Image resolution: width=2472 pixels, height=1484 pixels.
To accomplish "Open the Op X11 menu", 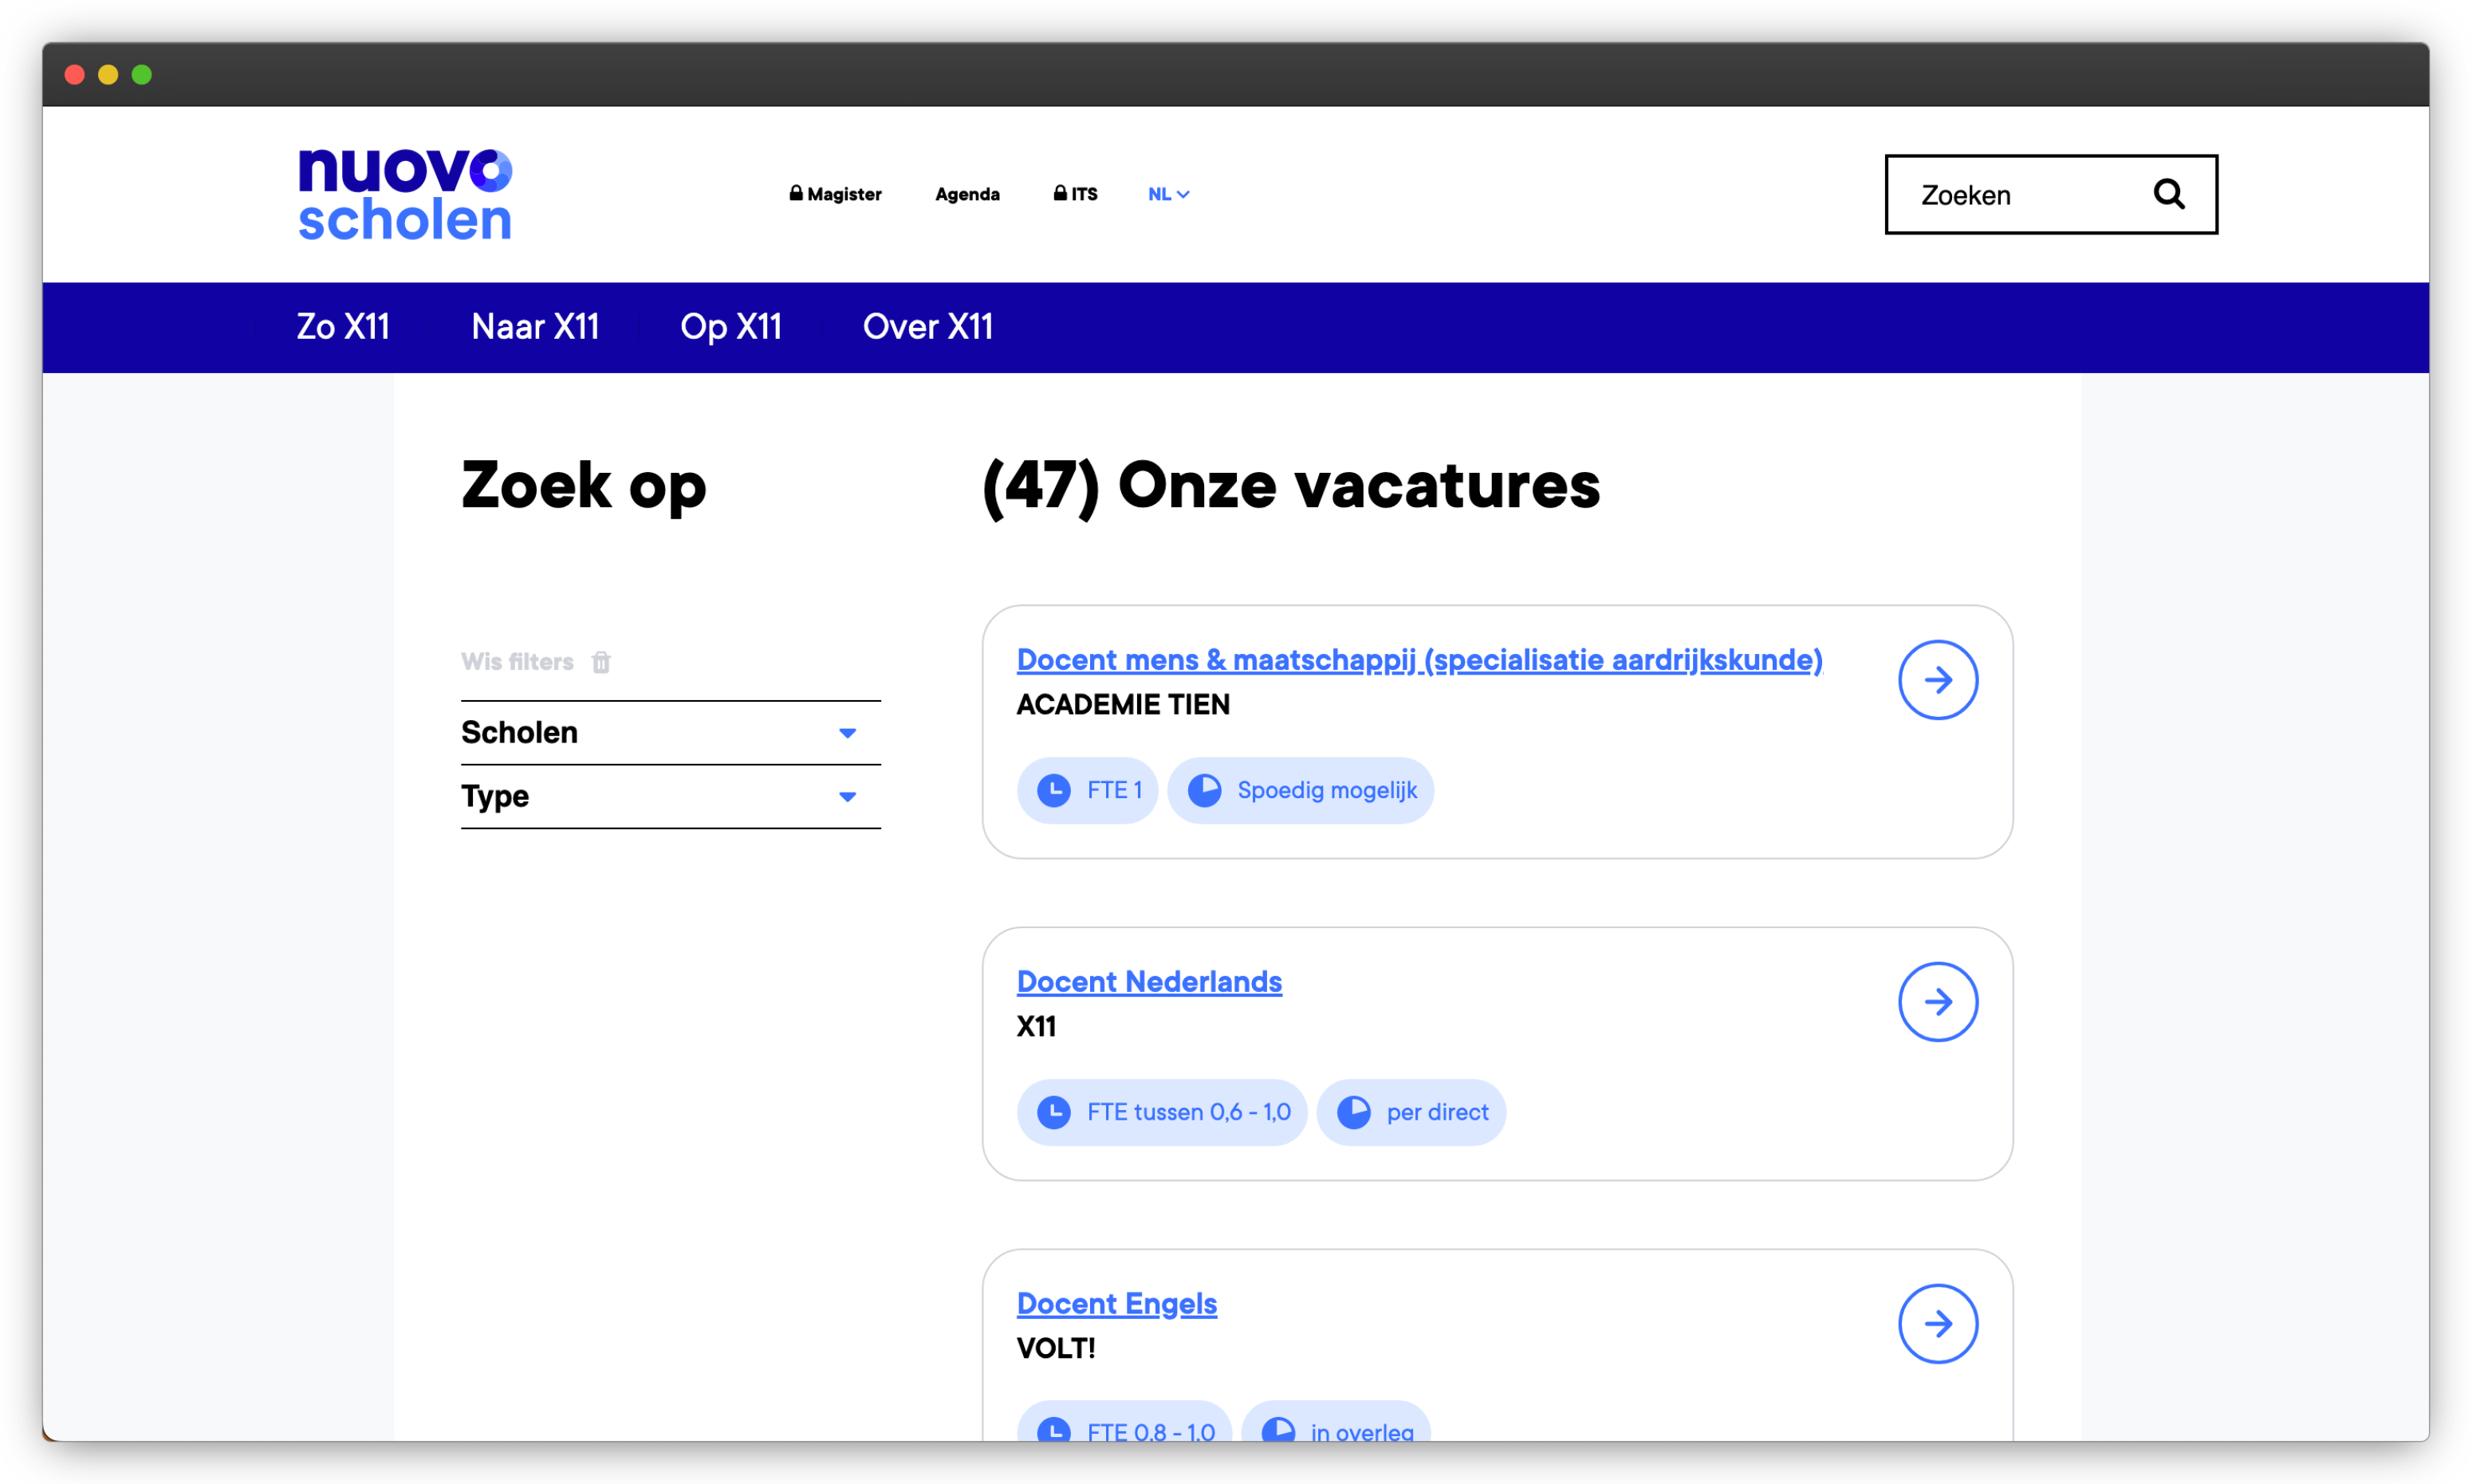I will pos(731,327).
